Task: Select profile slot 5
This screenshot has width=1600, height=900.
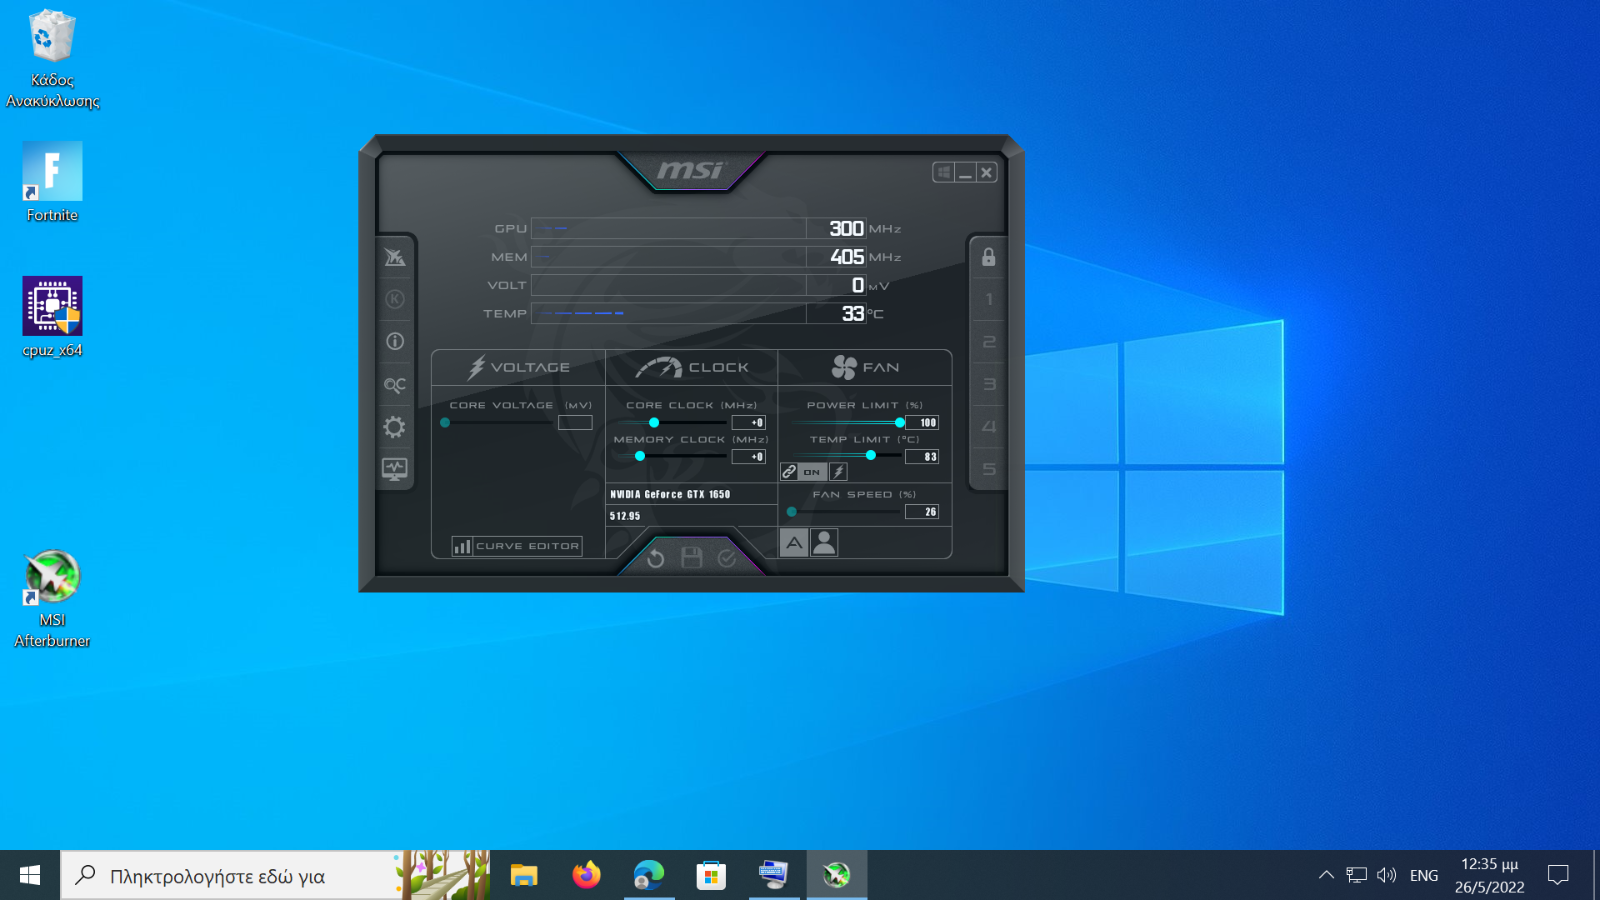Action: 989,469
